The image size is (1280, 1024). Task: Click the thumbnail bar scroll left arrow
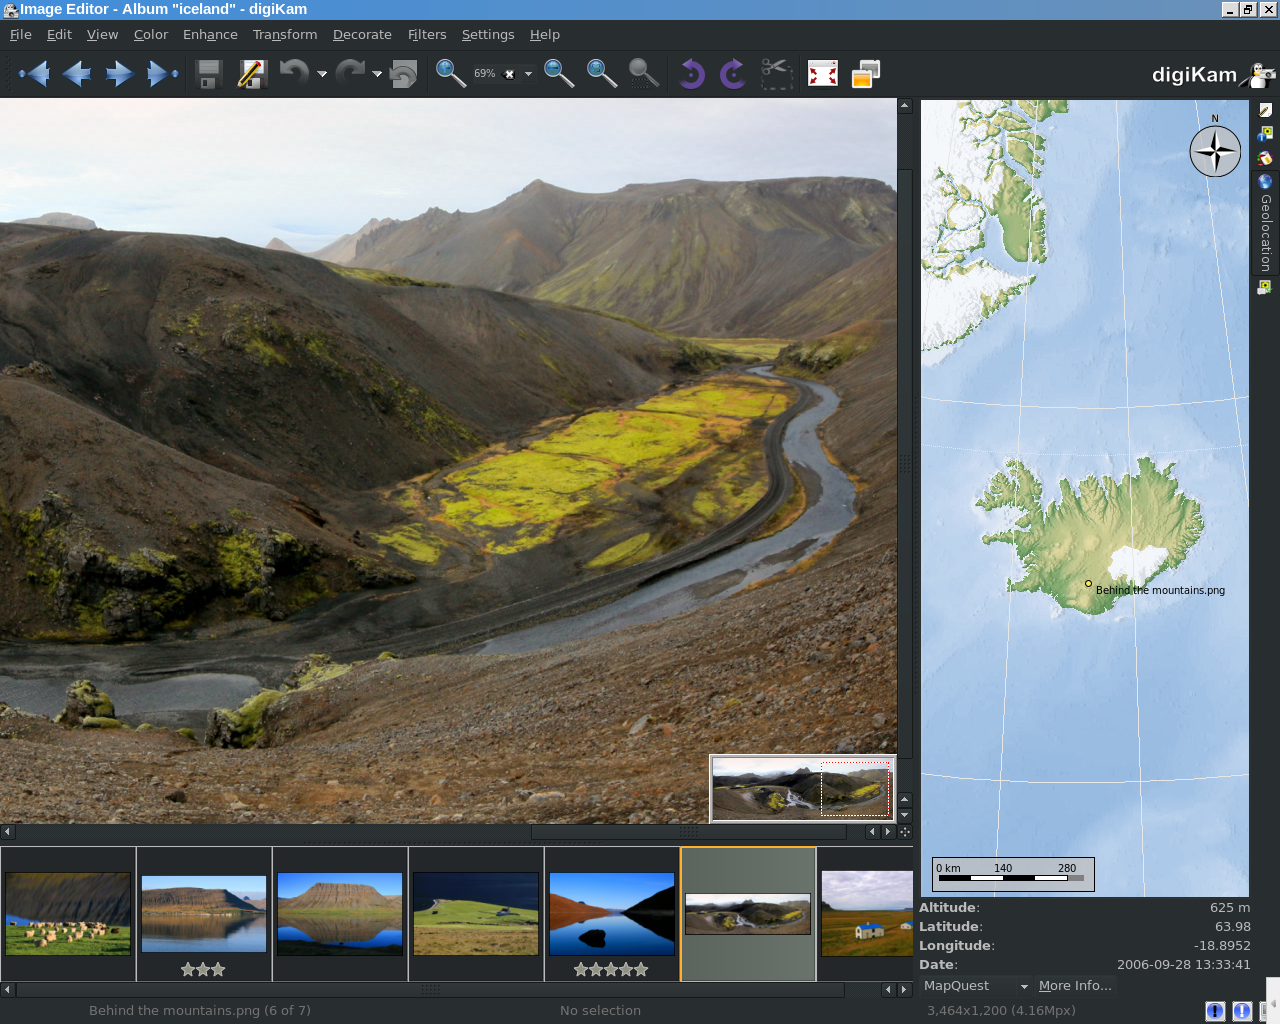coord(7,990)
